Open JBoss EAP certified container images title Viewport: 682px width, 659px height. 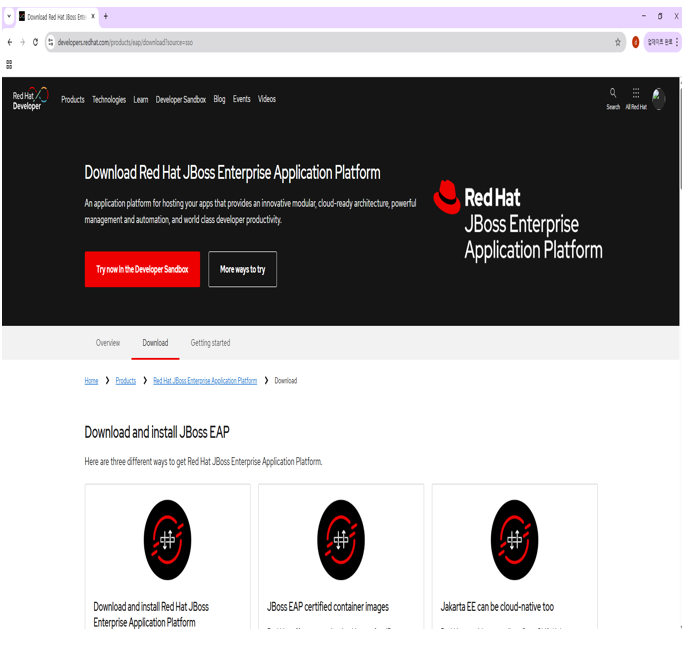point(328,606)
